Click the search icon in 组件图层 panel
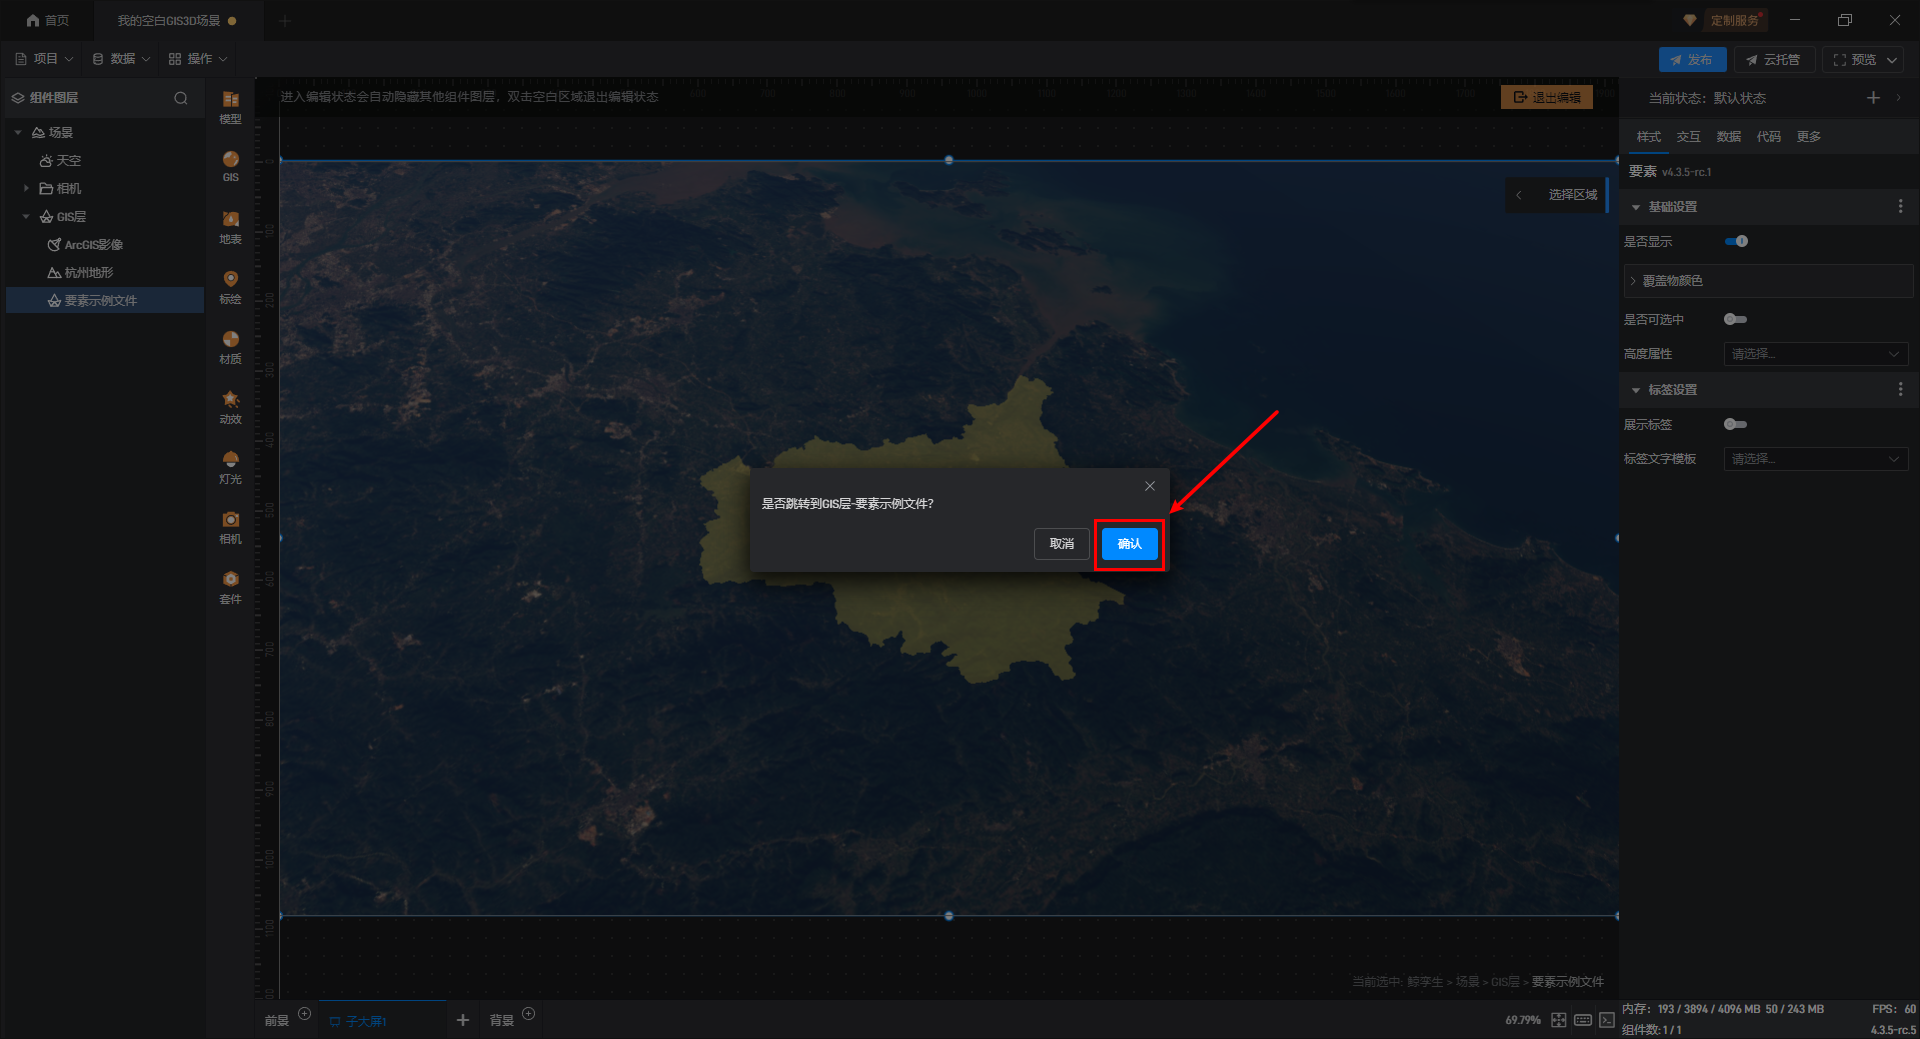This screenshot has width=1920, height=1039. click(181, 98)
